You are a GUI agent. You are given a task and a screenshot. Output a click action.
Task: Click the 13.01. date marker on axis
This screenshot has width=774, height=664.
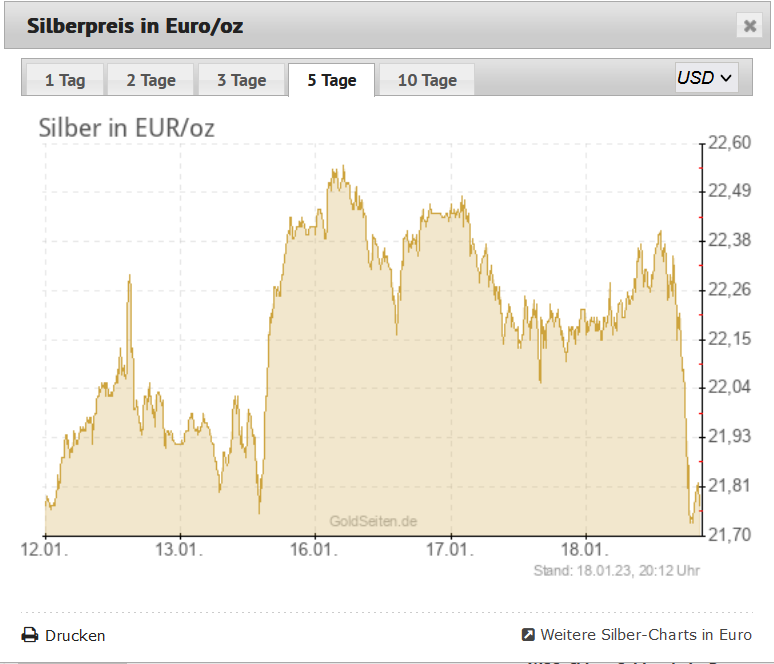(179, 549)
